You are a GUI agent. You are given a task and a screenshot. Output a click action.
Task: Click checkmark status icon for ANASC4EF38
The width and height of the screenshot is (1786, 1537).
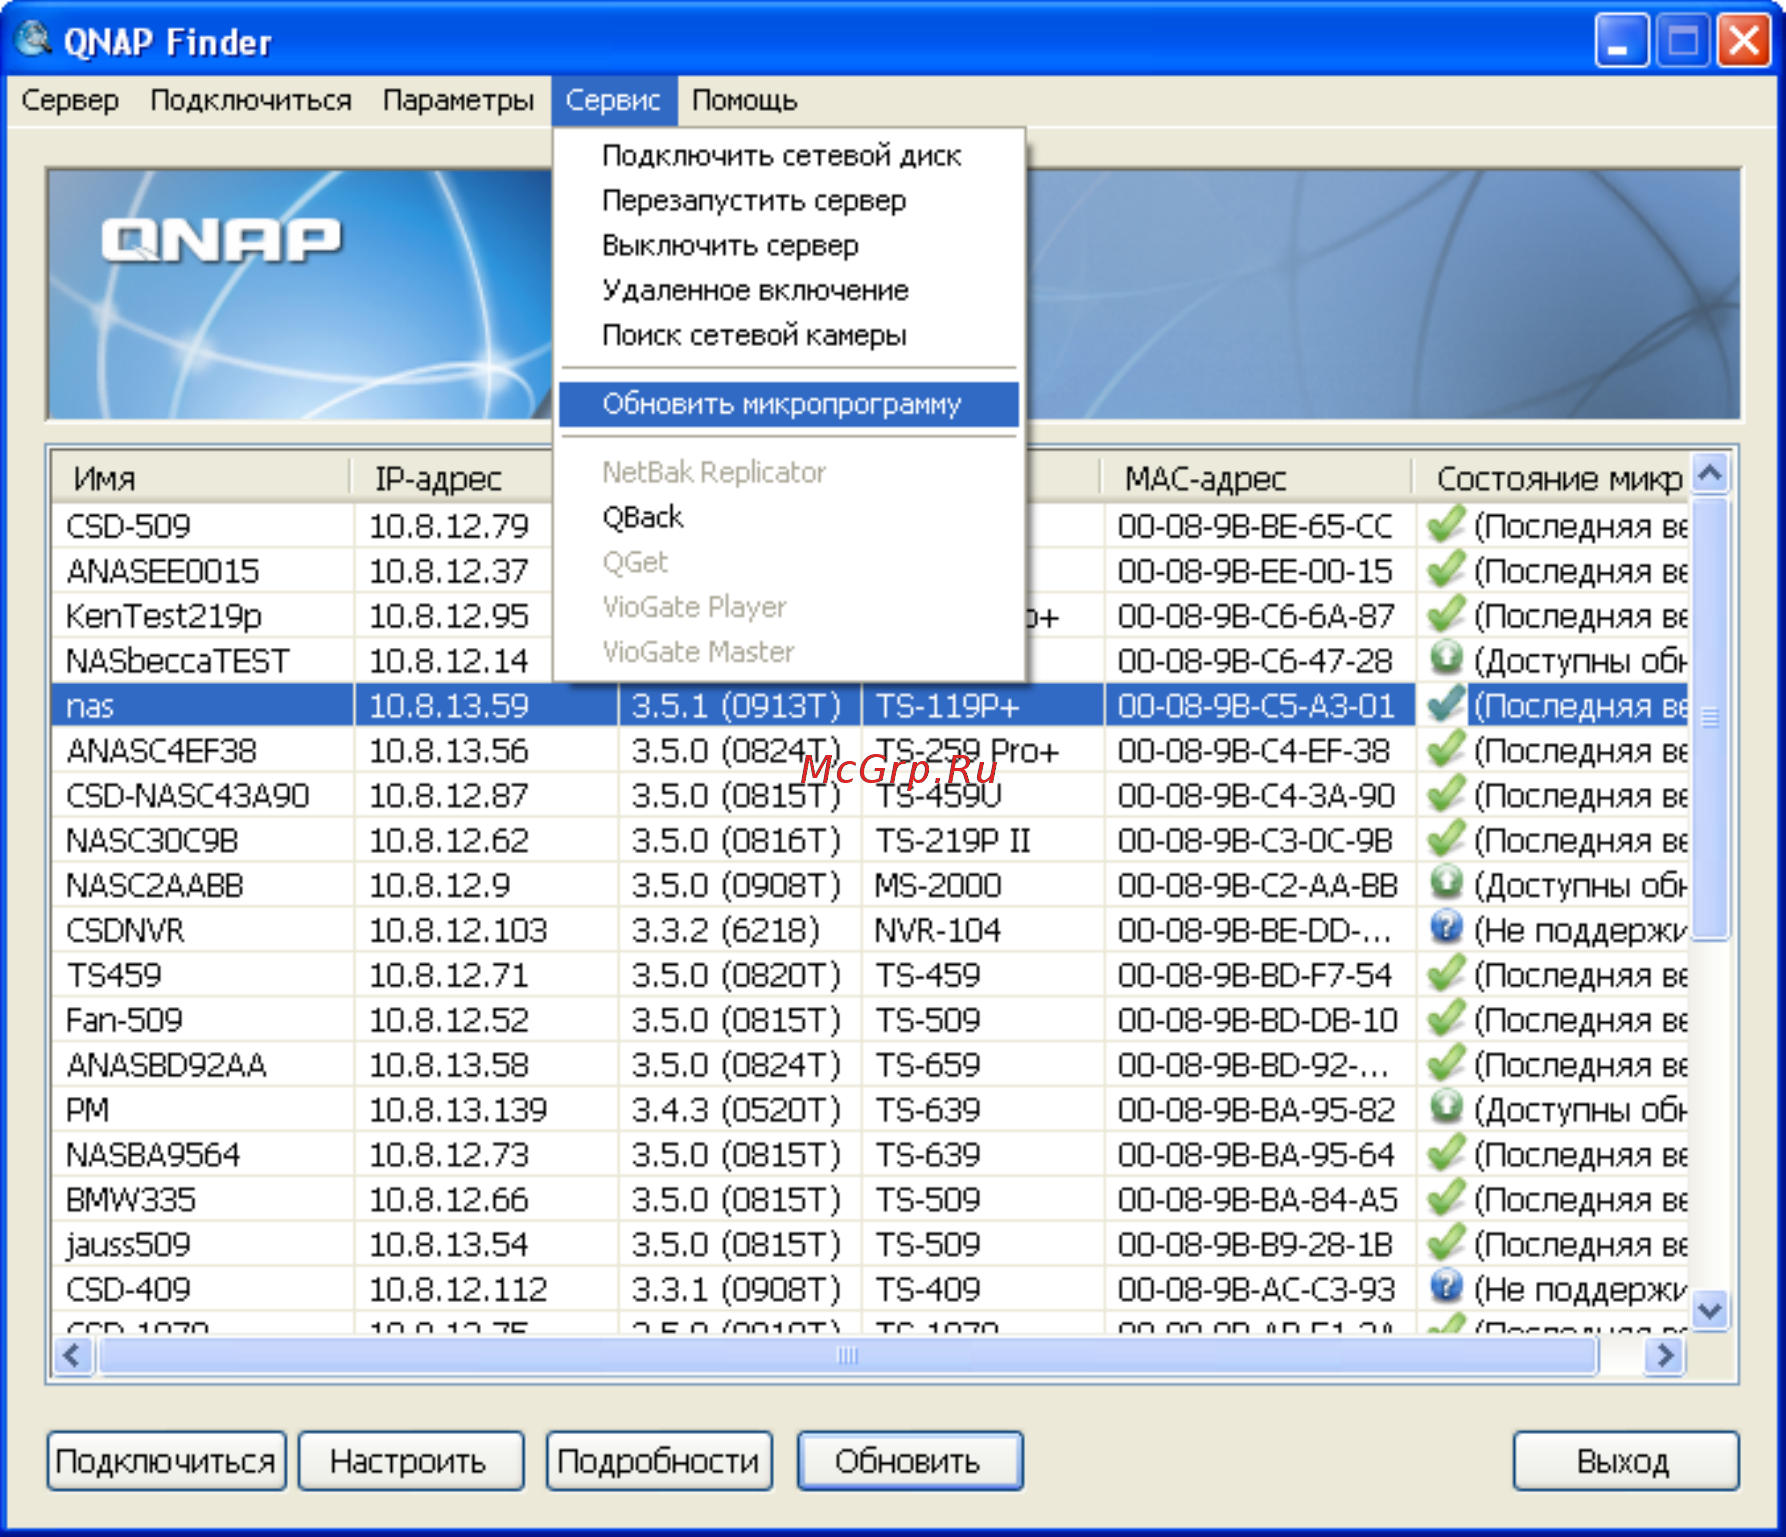pyautogui.click(x=1446, y=749)
